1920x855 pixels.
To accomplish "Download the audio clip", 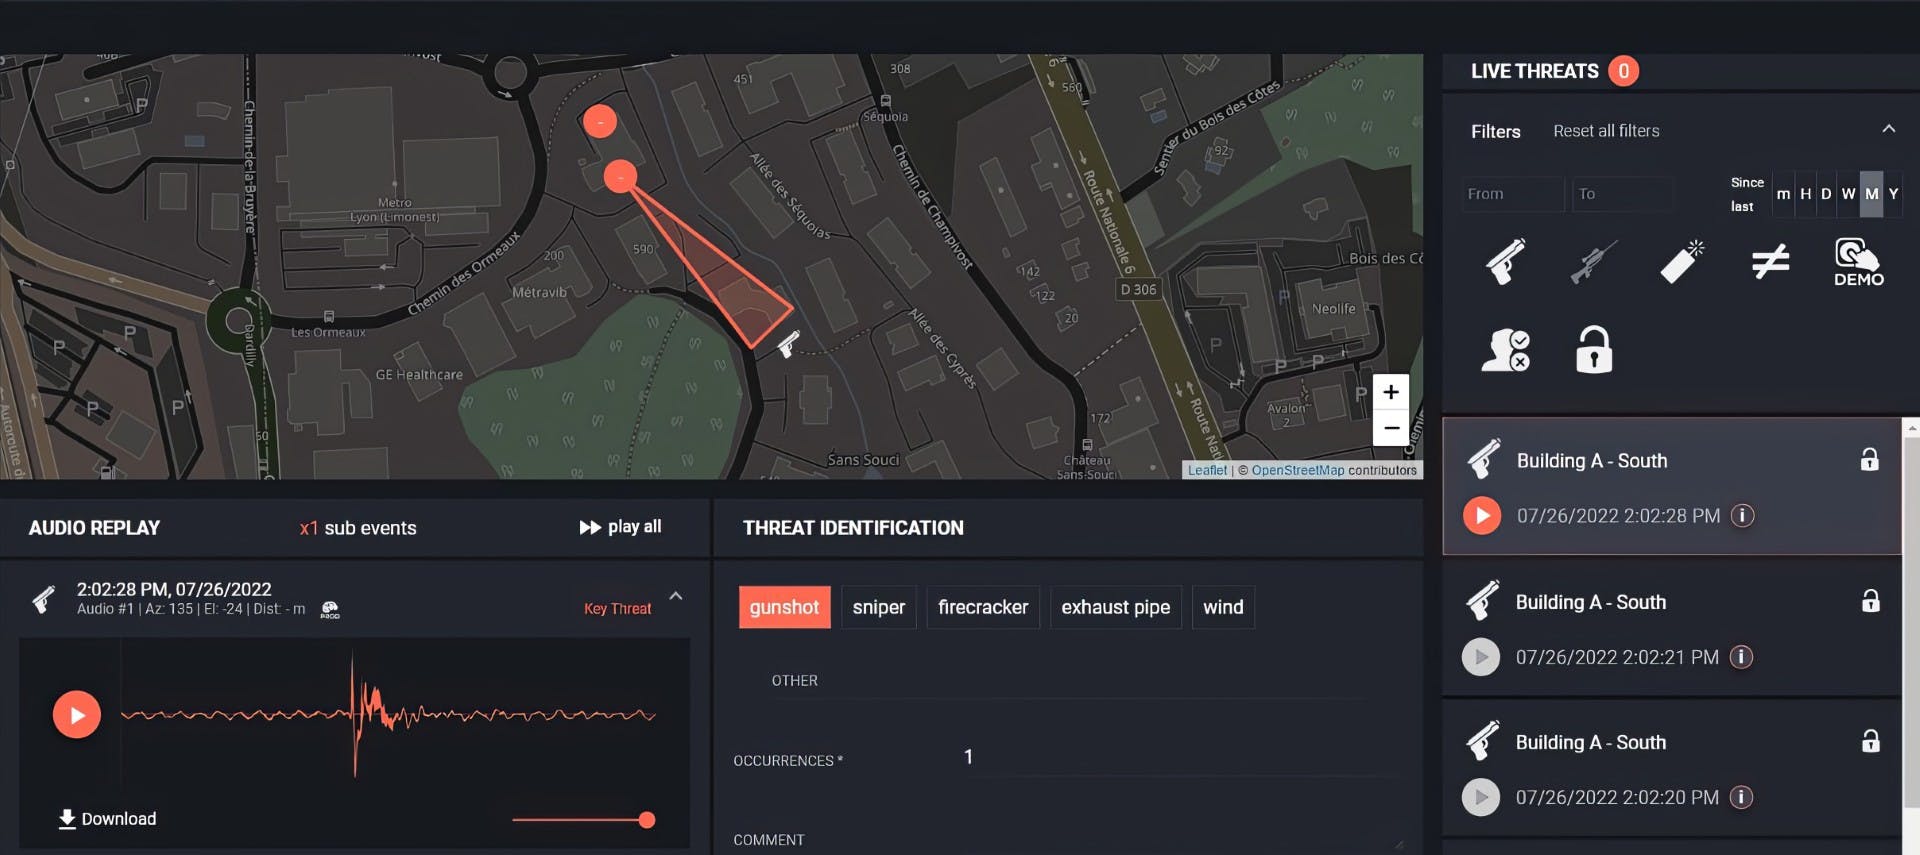I will (107, 819).
